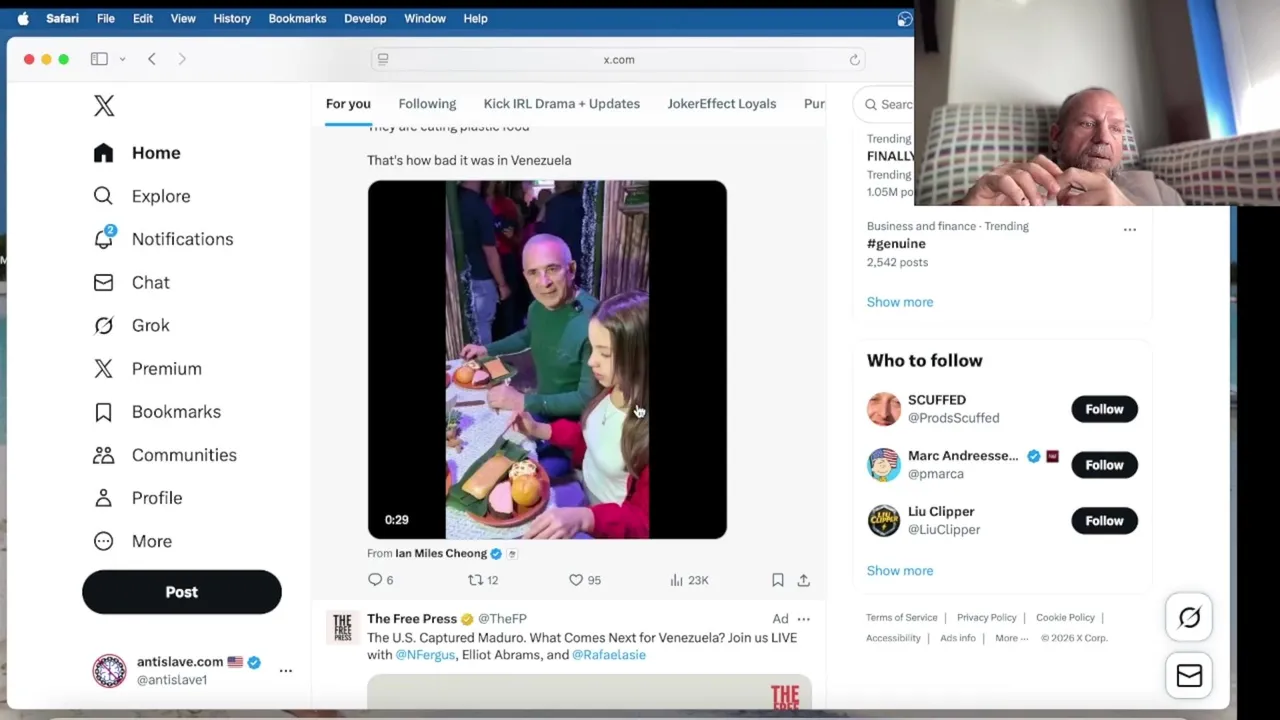Open Home in sidebar
This screenshot has width=1280, height=720.
pos(137,153)
